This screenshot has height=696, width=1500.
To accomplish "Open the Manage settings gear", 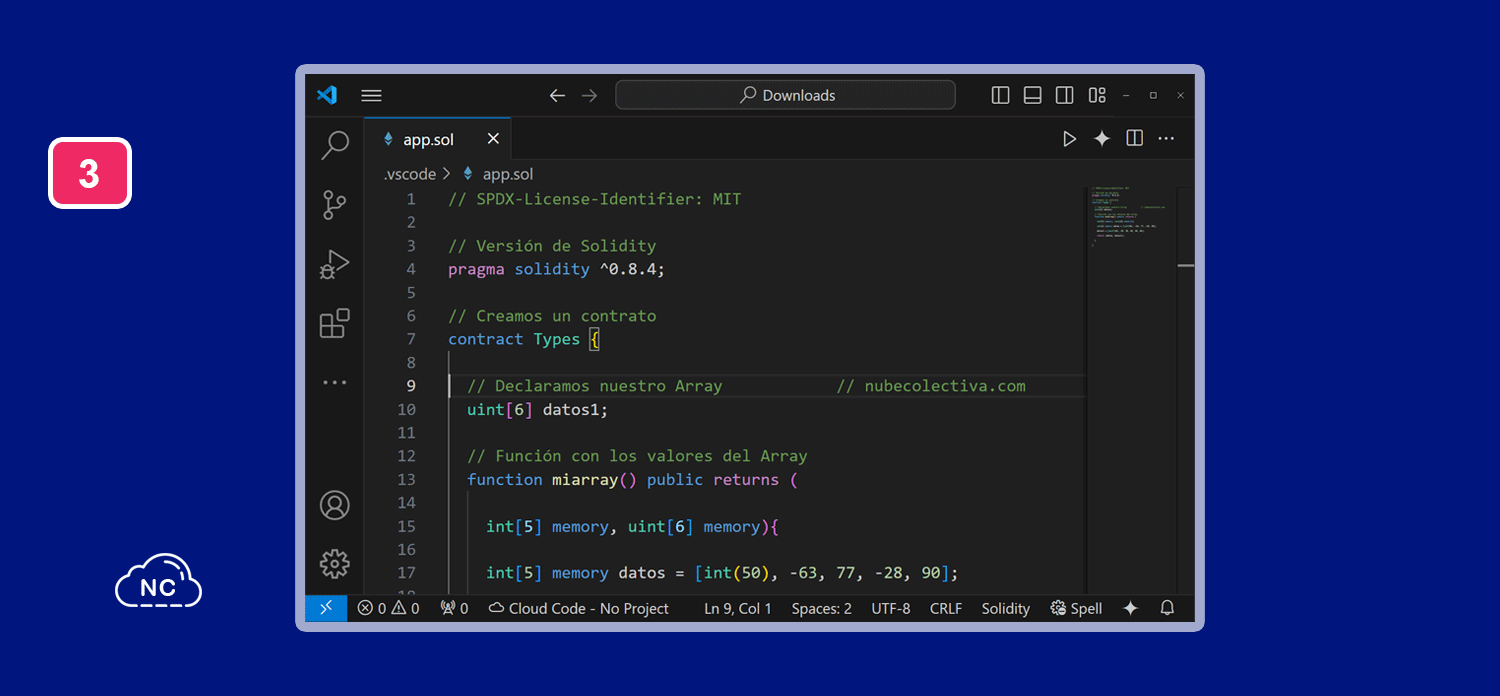I will tap(334, 564).
